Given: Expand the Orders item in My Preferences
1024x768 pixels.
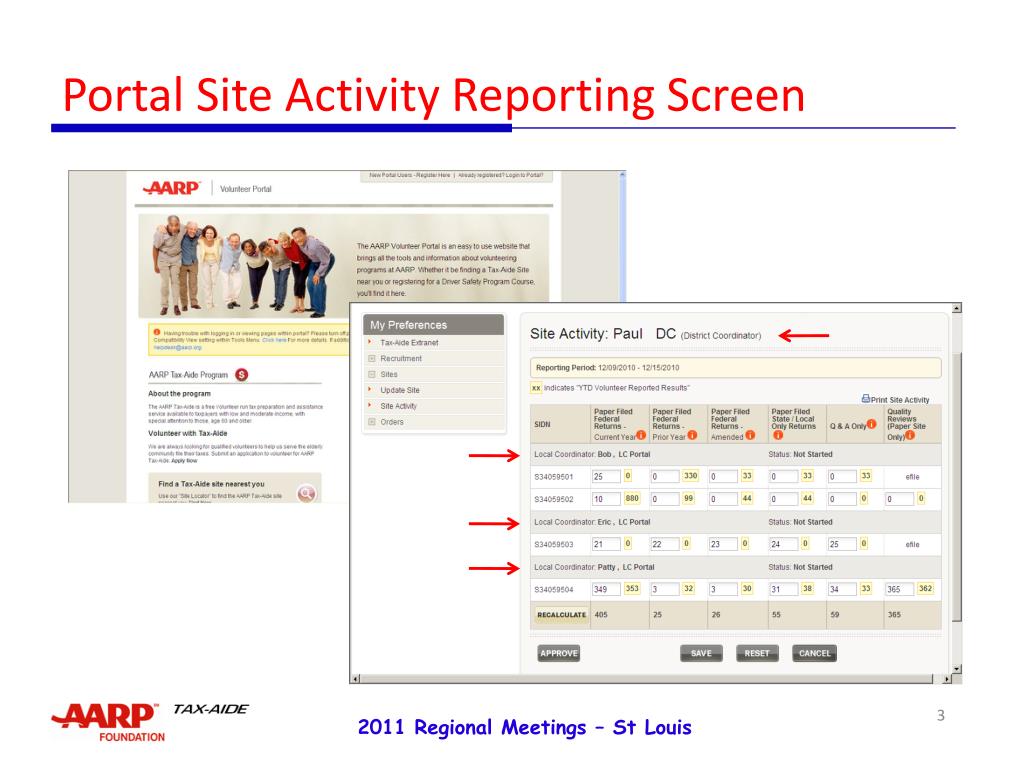Looking at the screenshot, I should click(372, 422).
